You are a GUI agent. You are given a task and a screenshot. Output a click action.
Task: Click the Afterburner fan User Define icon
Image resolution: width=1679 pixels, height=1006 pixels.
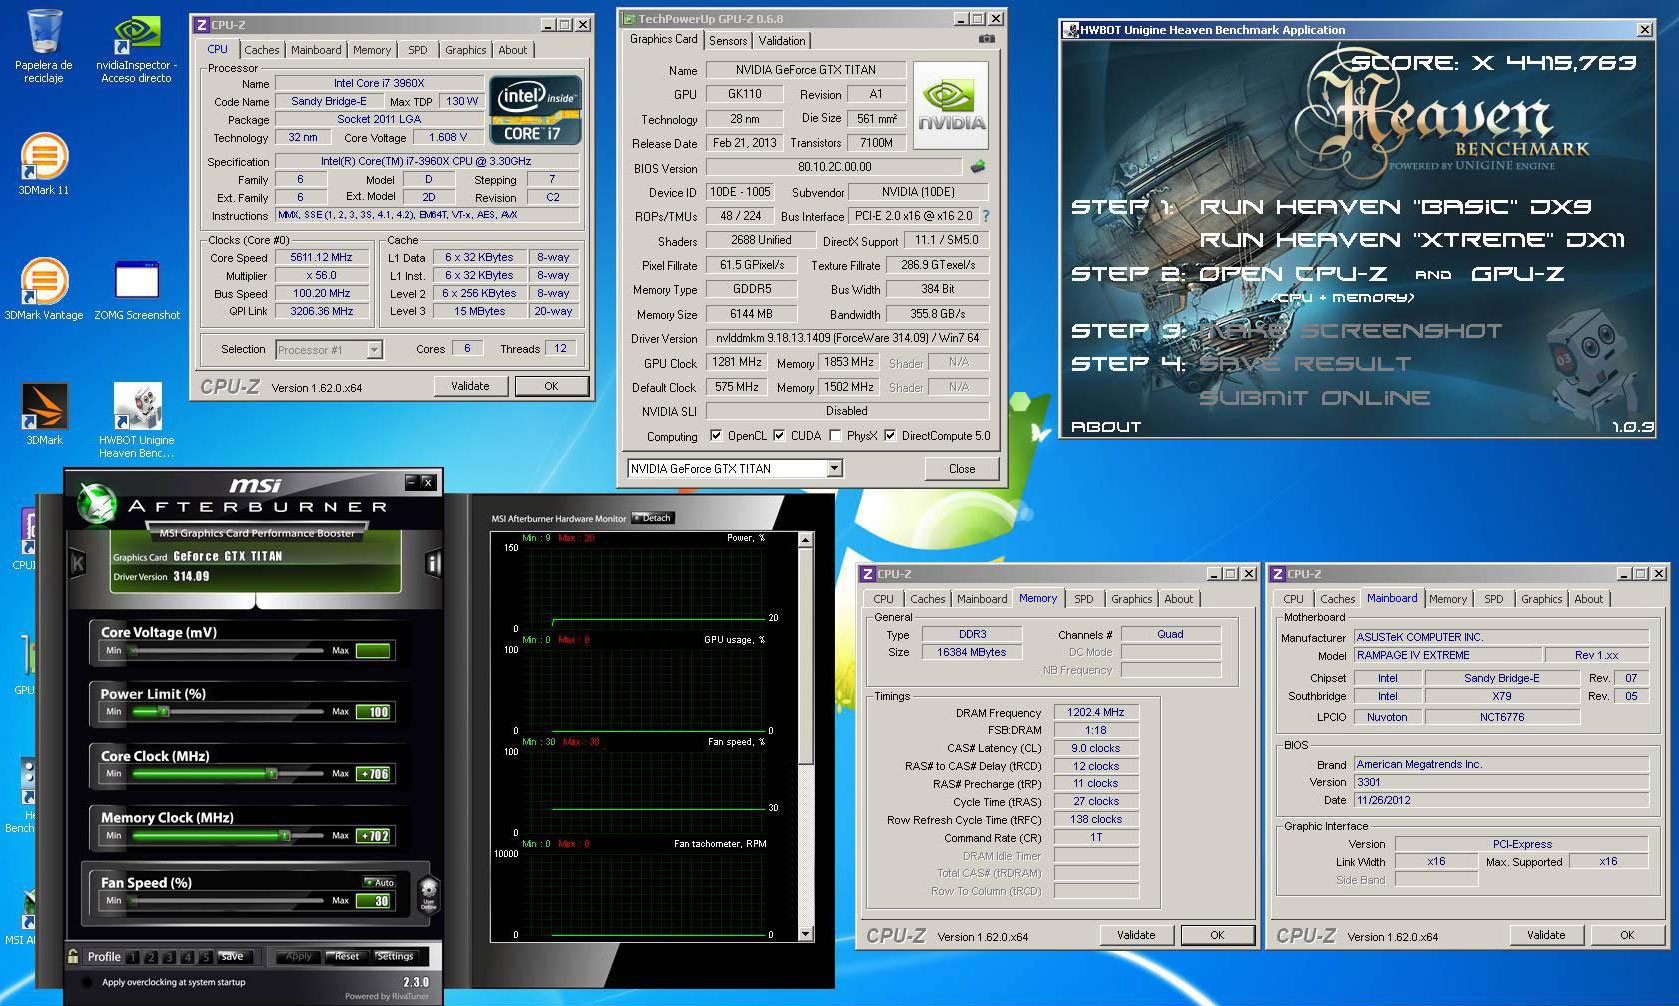[428, 892]
